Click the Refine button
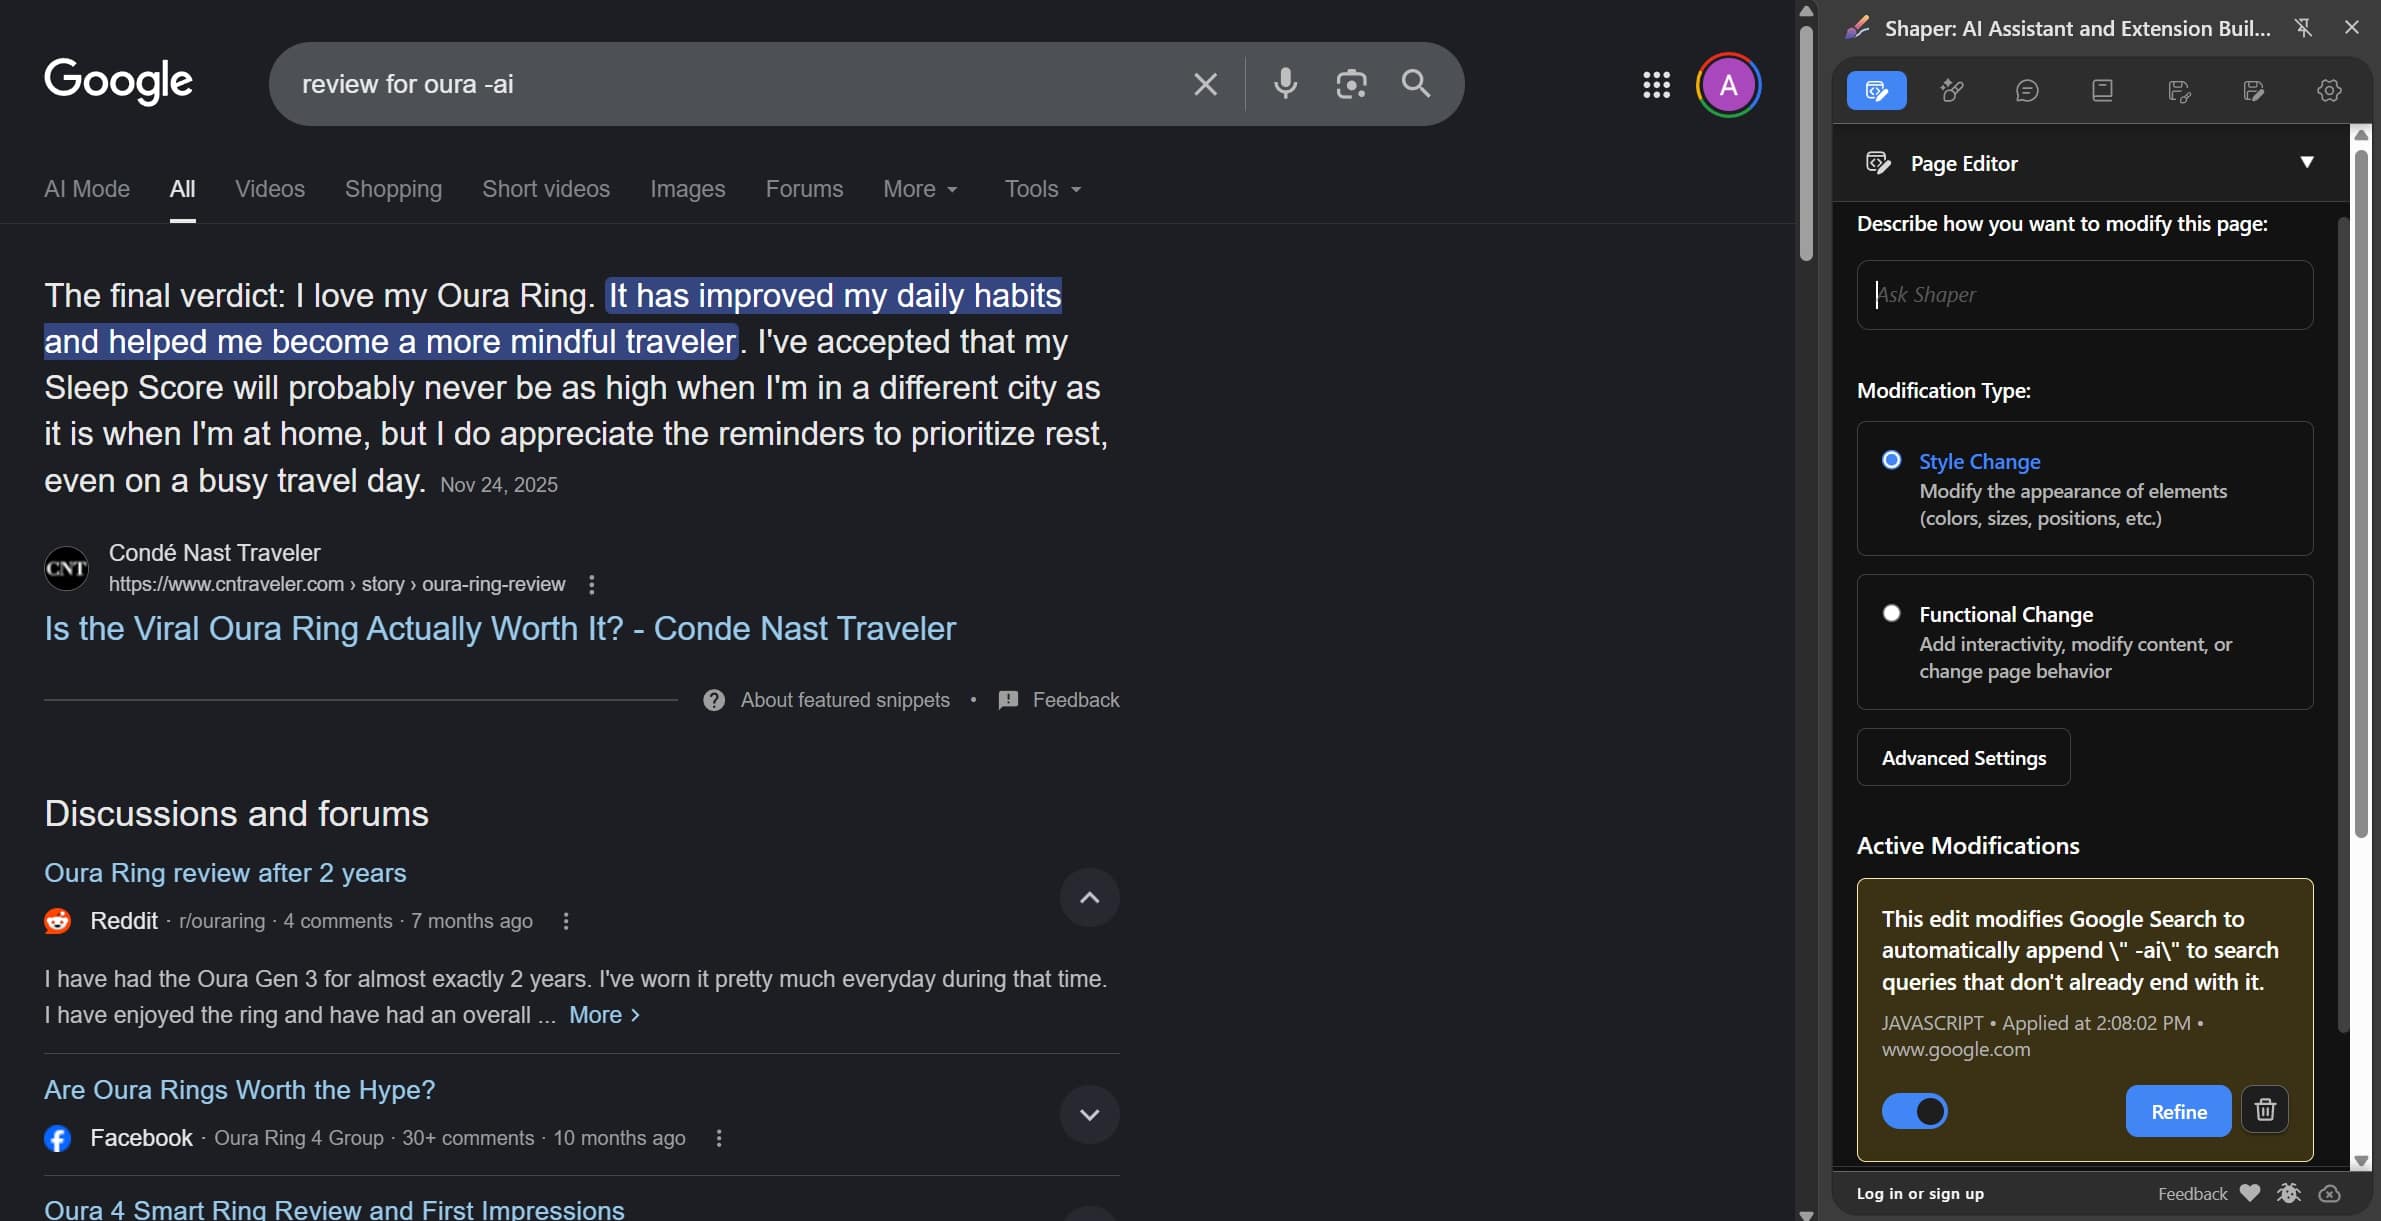 click(x=2178, y=1111)
